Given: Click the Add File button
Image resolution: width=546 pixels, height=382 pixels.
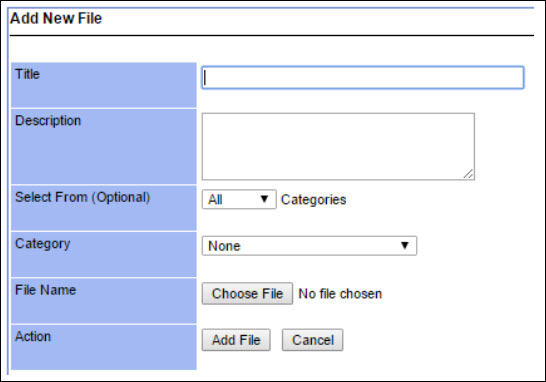Looking at the screenshot, I should [x=236, y=340].
